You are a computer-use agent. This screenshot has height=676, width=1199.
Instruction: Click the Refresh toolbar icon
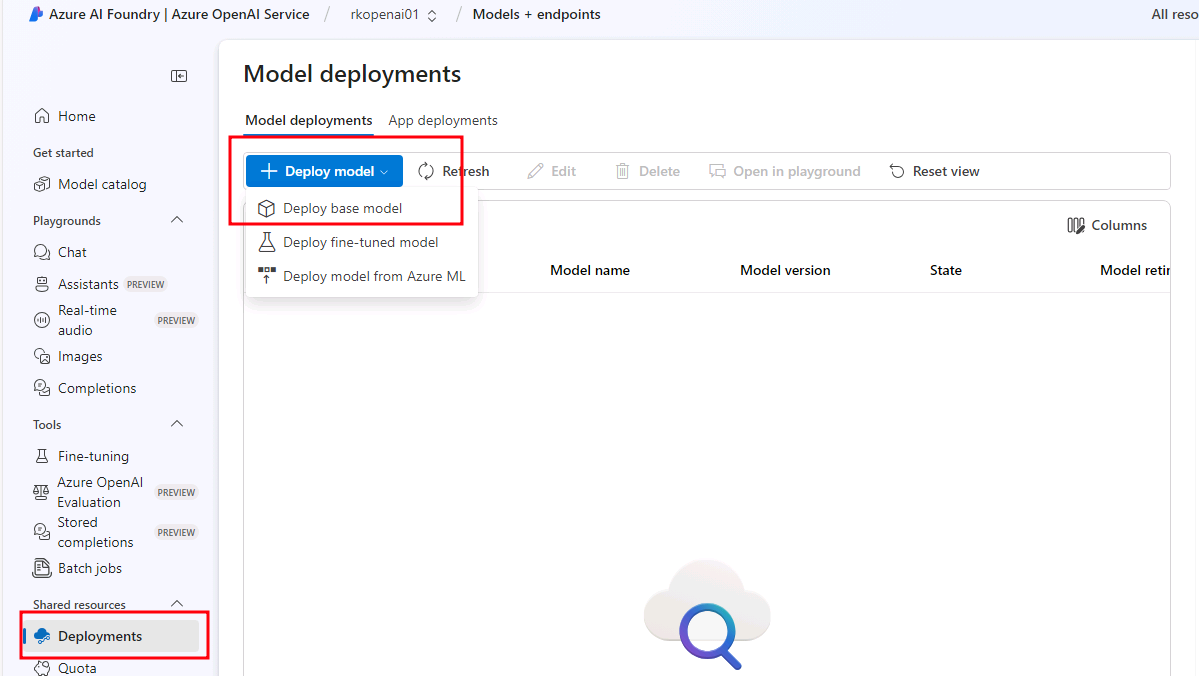[427, 171]
